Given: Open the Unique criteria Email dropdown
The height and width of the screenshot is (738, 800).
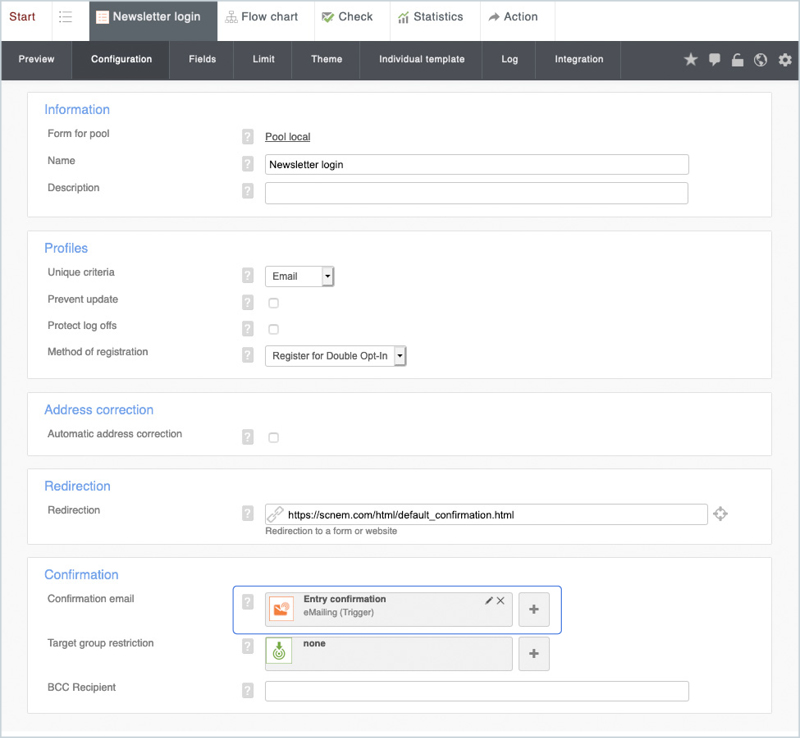Looking at the screenshot, I should (x=299, y=276).
